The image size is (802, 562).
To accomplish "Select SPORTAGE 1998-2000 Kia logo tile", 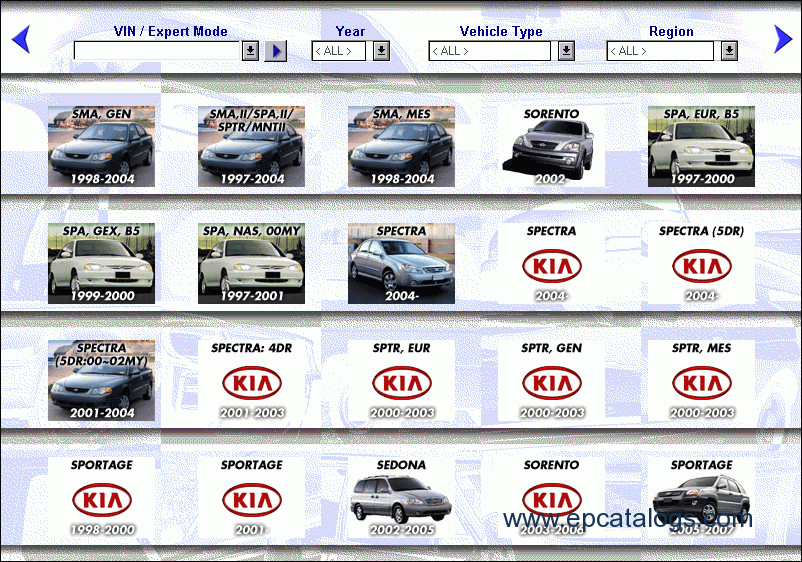I will [101, 499].
